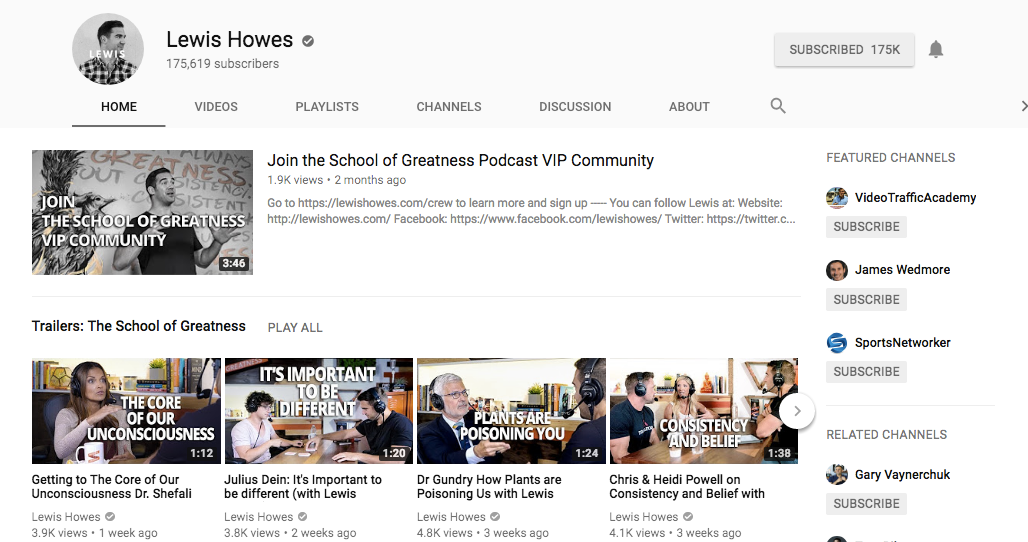
Task: Click 4.8K views • 3 weeks ago text
Action: tap(483, 533)
